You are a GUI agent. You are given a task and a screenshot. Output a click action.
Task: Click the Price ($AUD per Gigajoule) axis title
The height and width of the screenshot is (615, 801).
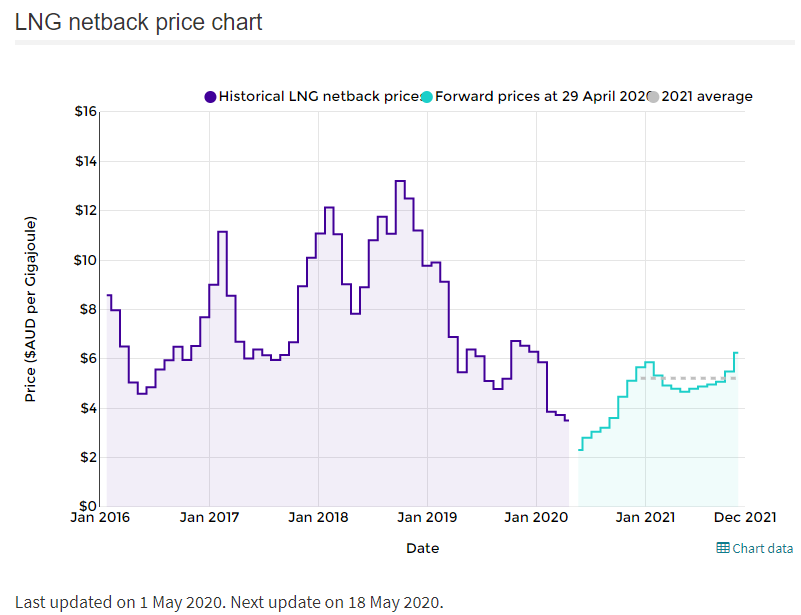31,309
